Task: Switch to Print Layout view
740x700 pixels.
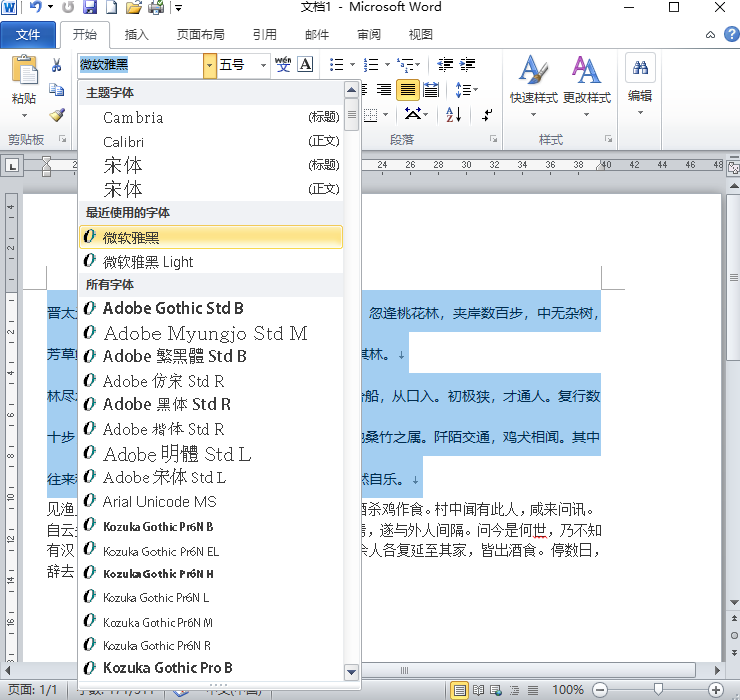Action: pos(459,690)
